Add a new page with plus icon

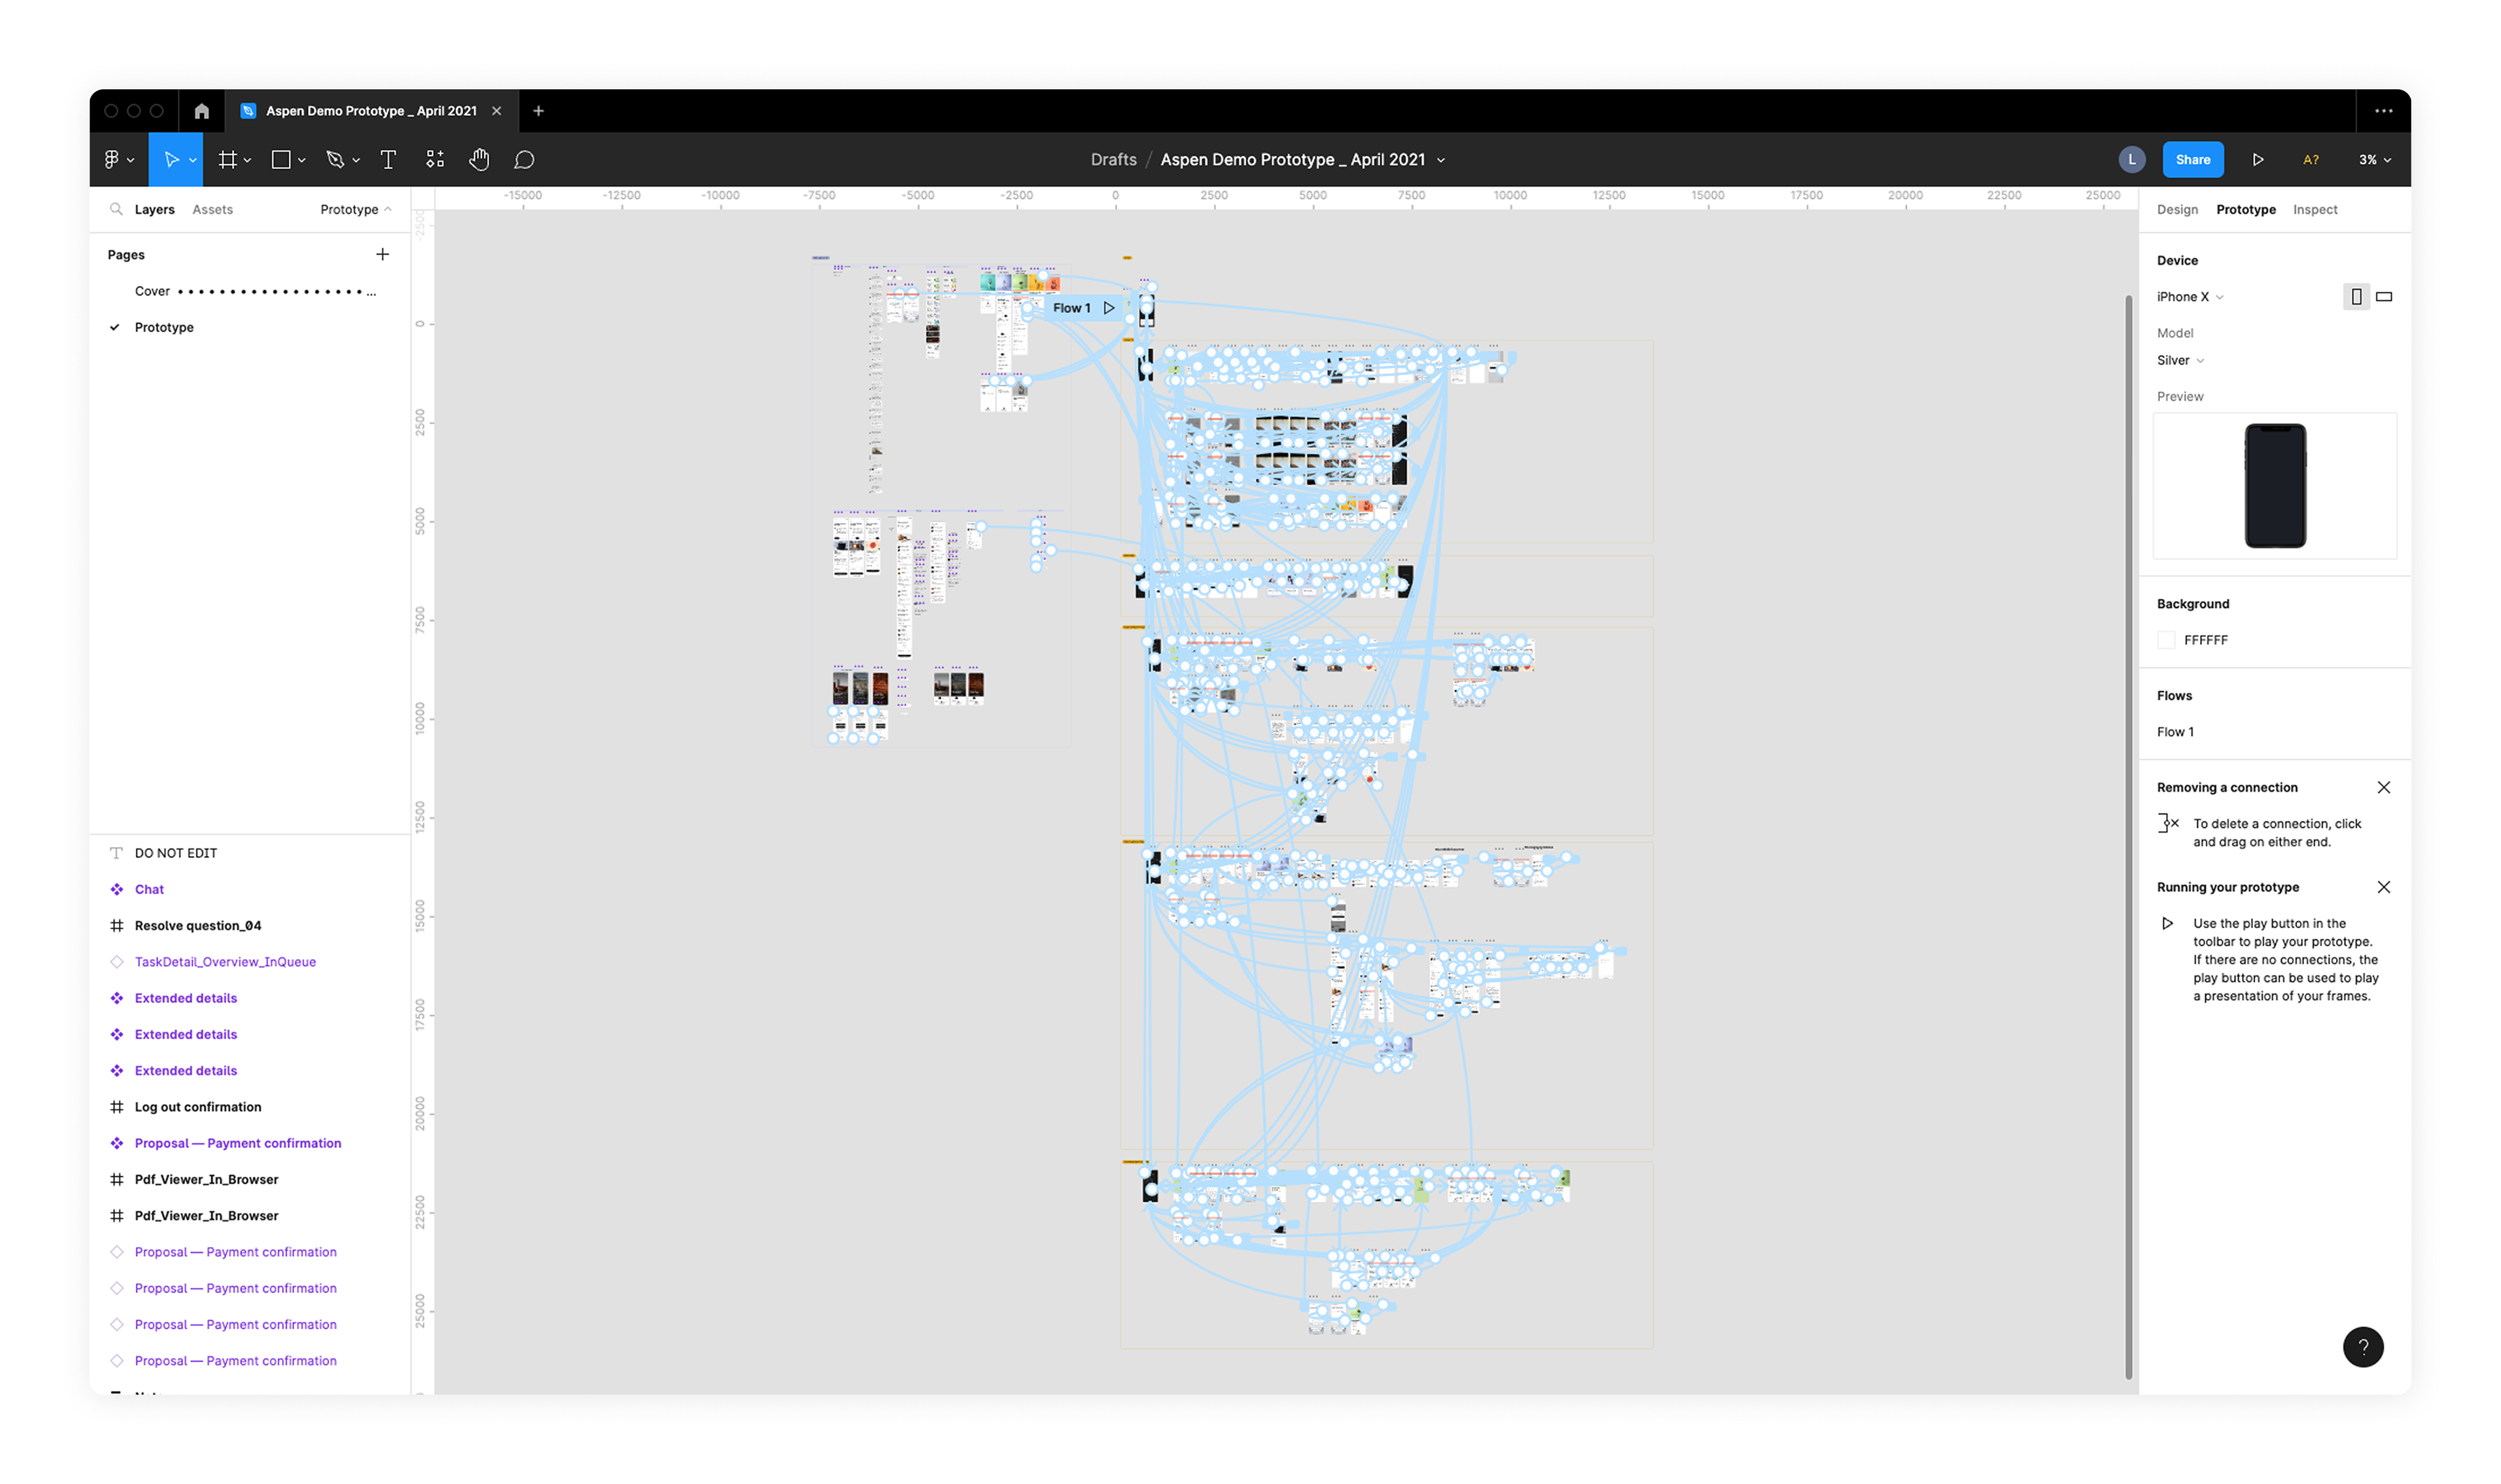382,255
